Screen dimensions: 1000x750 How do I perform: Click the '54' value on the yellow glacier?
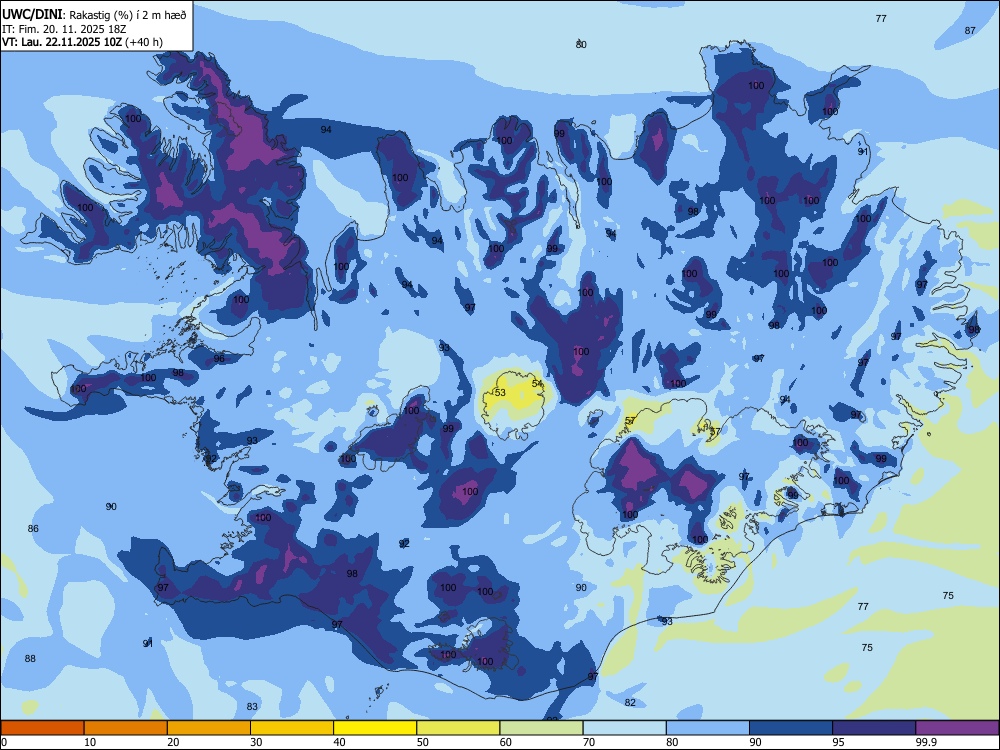tap(538, 383)
